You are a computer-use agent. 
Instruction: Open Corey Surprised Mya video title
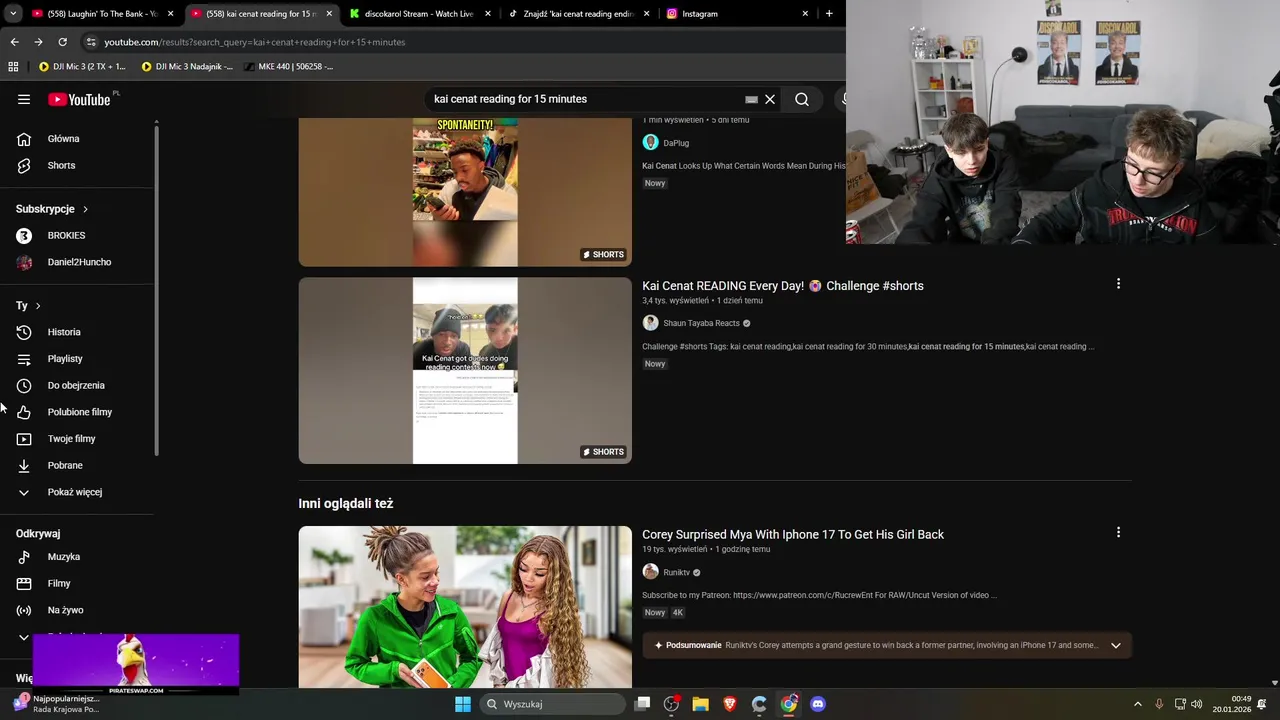(x=793, y=534)
